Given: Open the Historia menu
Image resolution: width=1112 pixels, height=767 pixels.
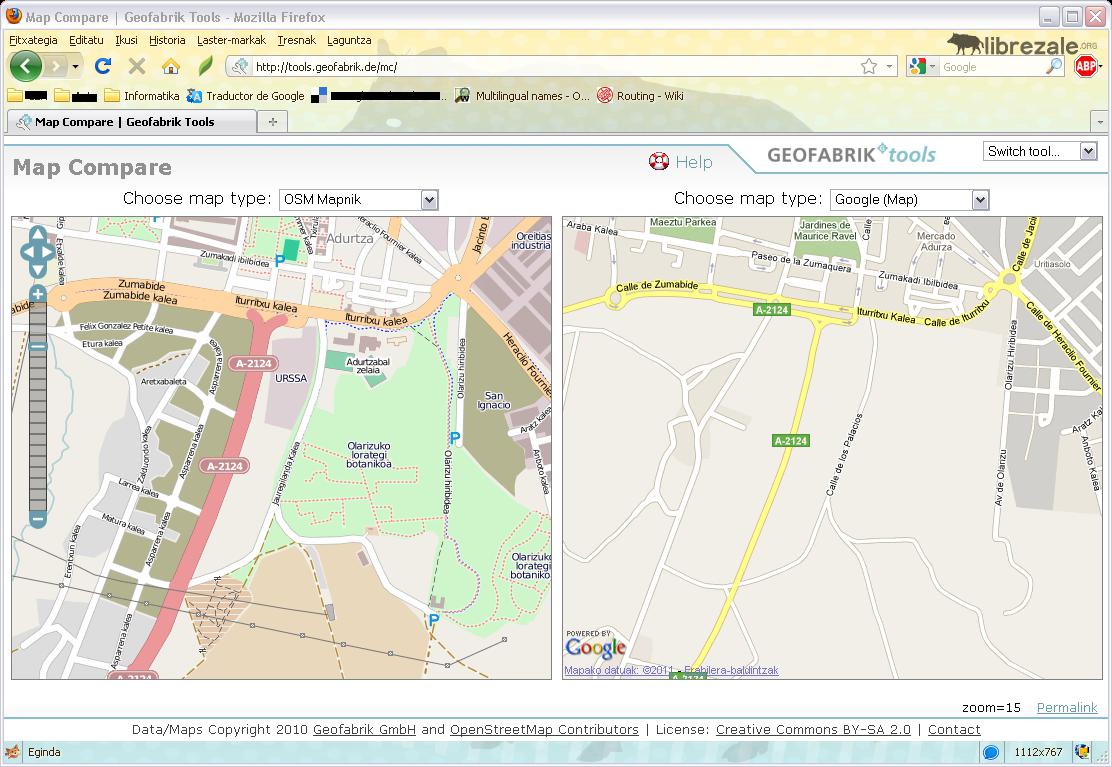Looking at the screenshot, I should point(167,40).
